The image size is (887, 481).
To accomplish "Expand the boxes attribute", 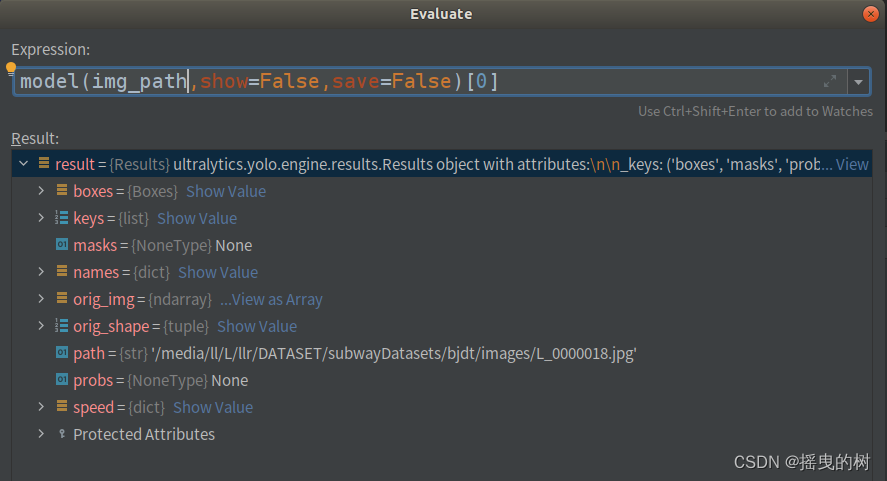I will coord(41,191).
